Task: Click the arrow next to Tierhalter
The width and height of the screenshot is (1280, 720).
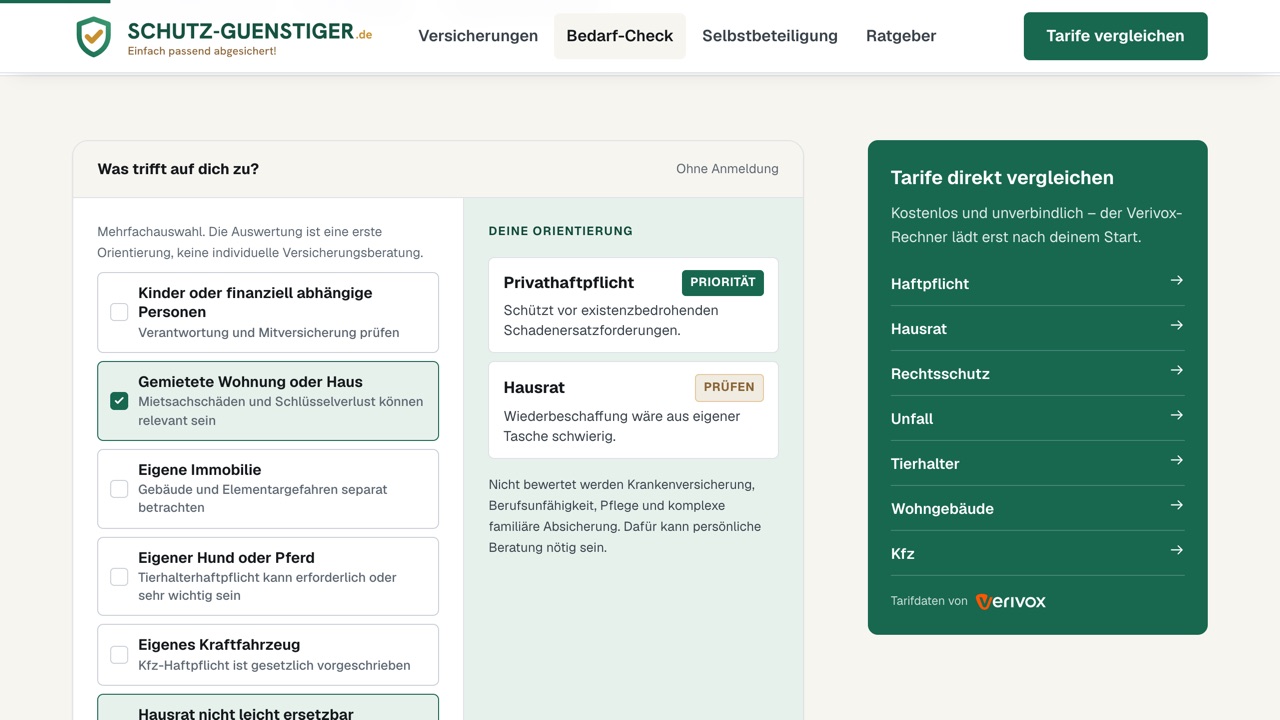Action: pos(1177,461)
